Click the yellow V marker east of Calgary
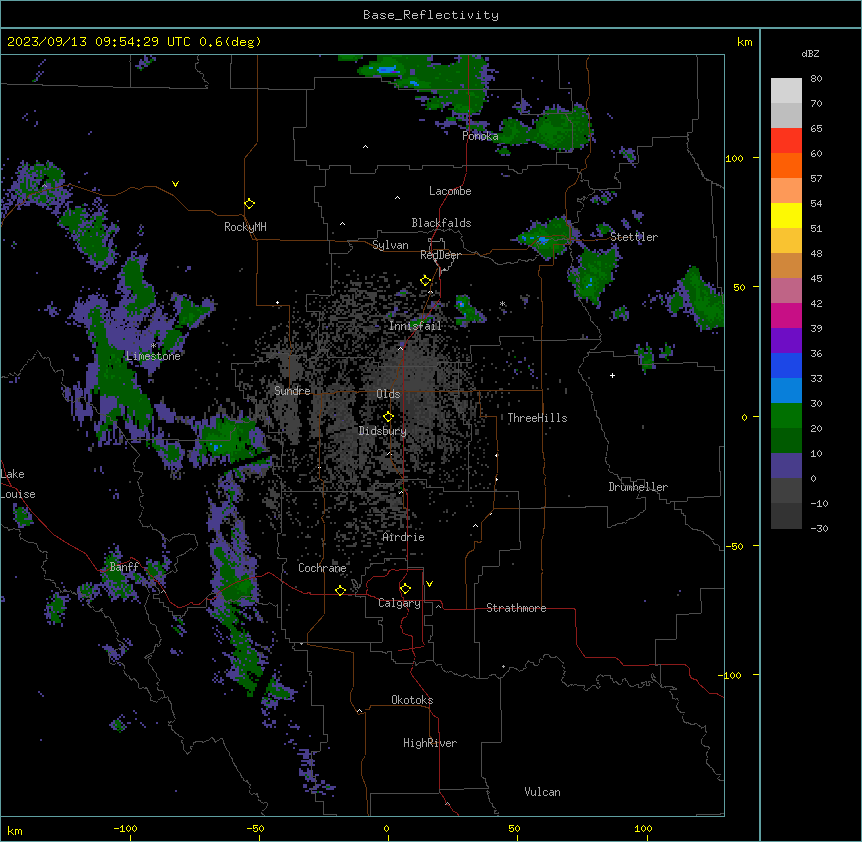862x842 pixels. 429,584
